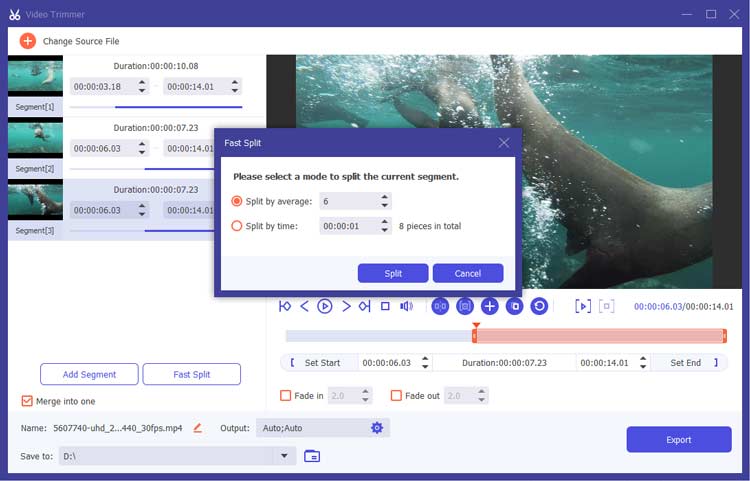Open output settings via the gear icon
This screenshot has width=750, height=481.
(x=377, y=427)
